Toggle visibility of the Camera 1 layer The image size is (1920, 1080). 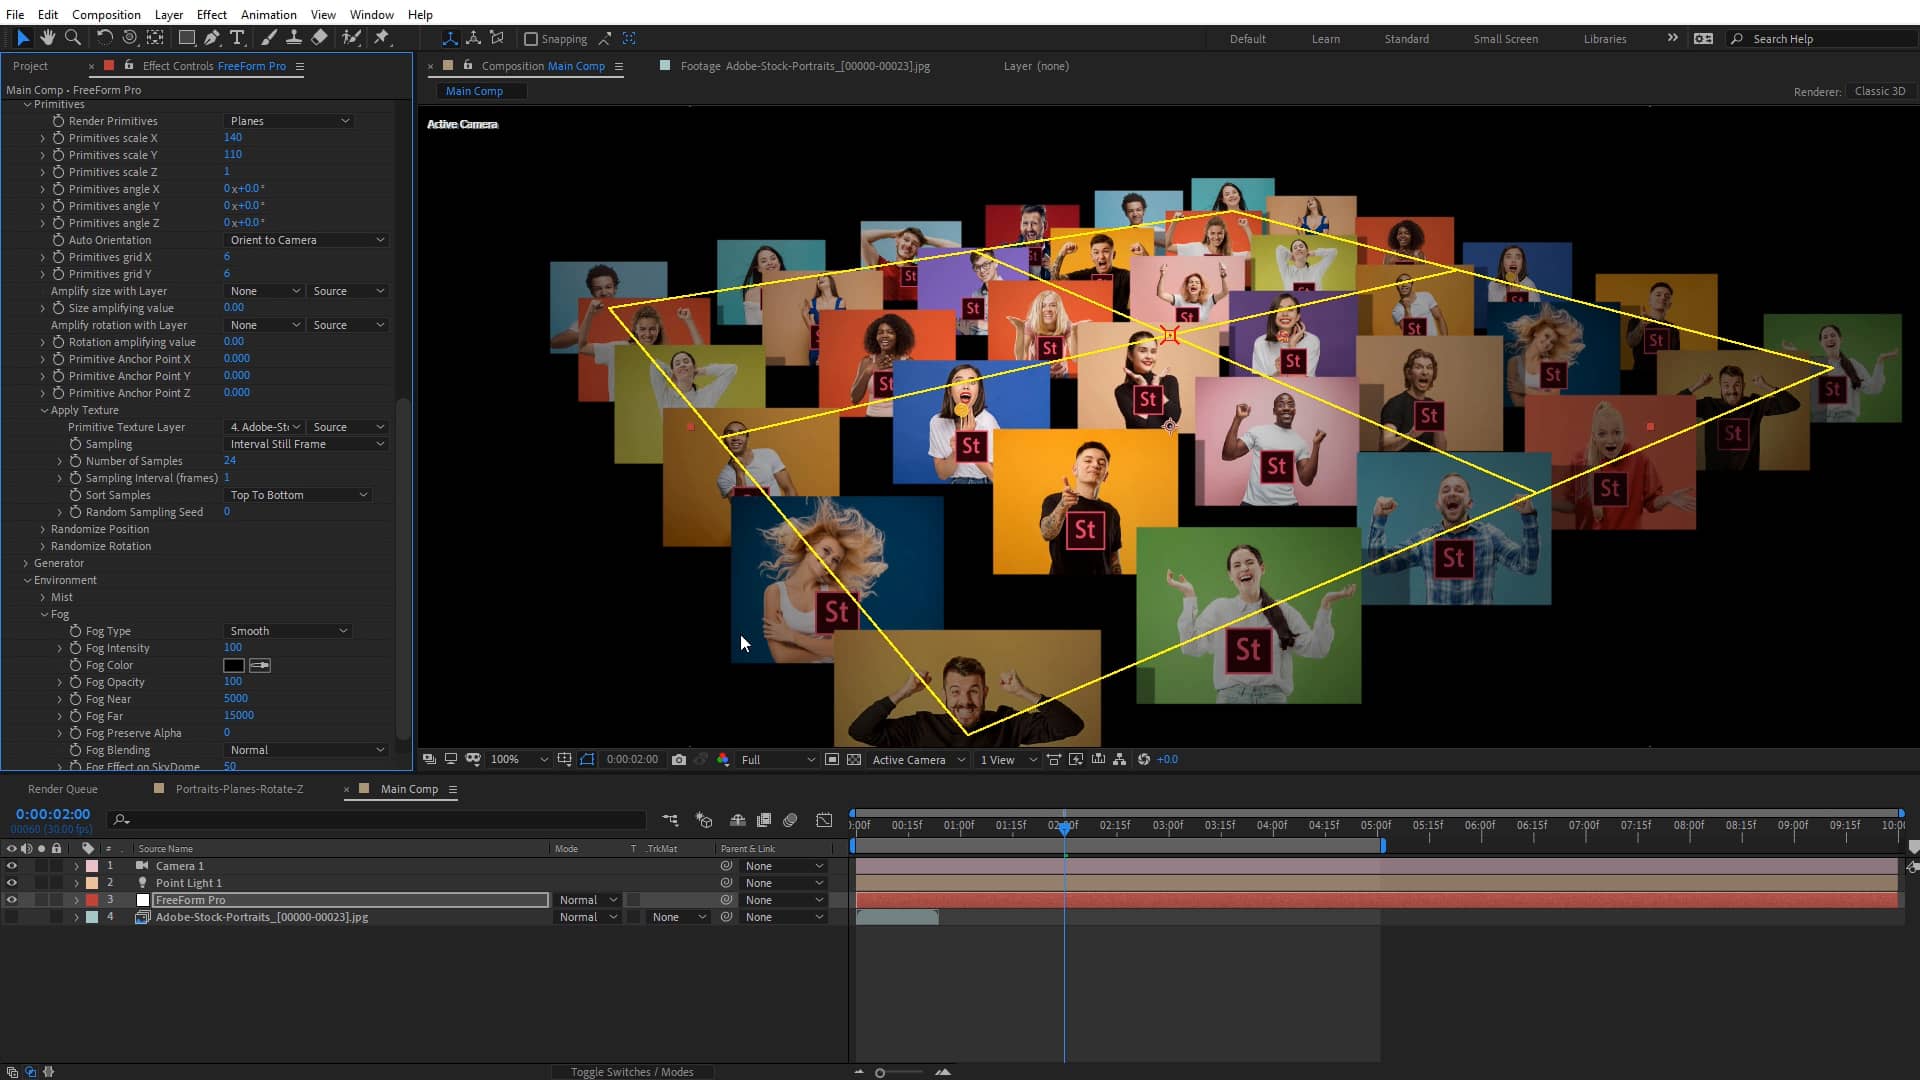point(11,866)
